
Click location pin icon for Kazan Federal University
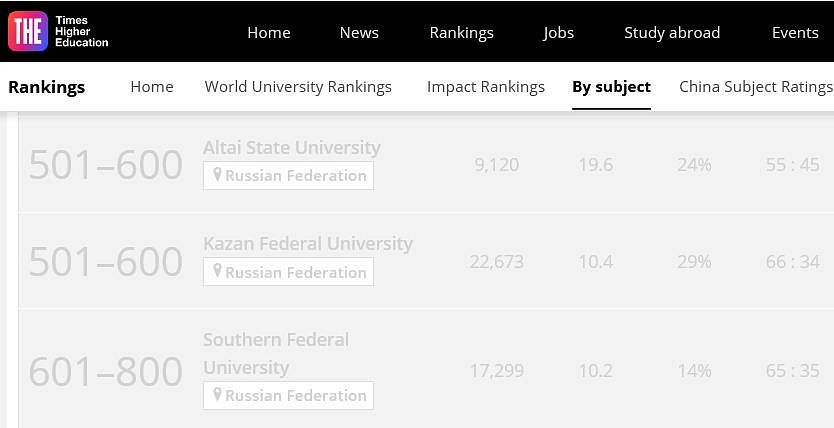[215, 272]
